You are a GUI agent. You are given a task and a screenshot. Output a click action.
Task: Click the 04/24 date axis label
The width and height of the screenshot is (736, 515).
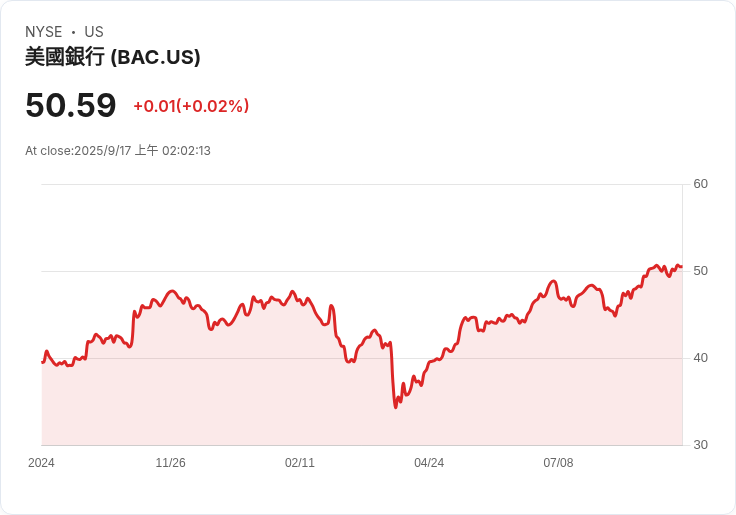coord(429,463)
